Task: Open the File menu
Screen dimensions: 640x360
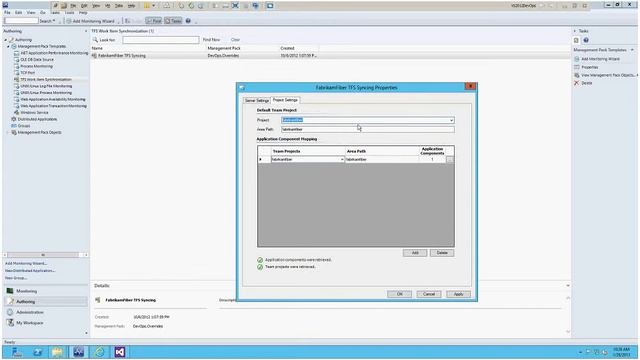Action: tap(7, 13)
